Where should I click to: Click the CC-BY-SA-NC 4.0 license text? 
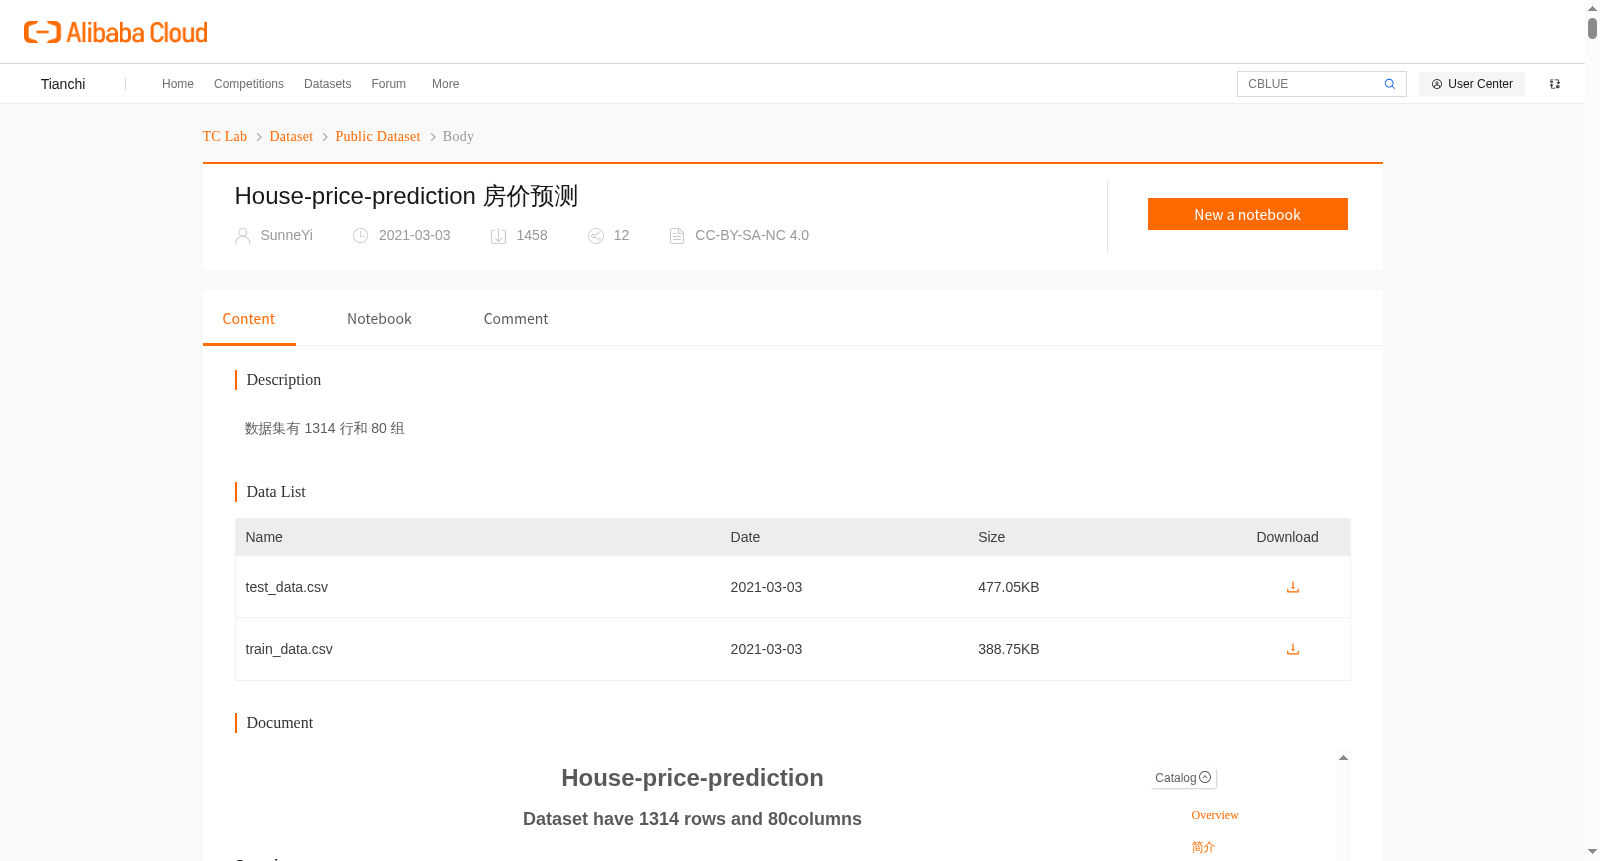click(752, 235)
